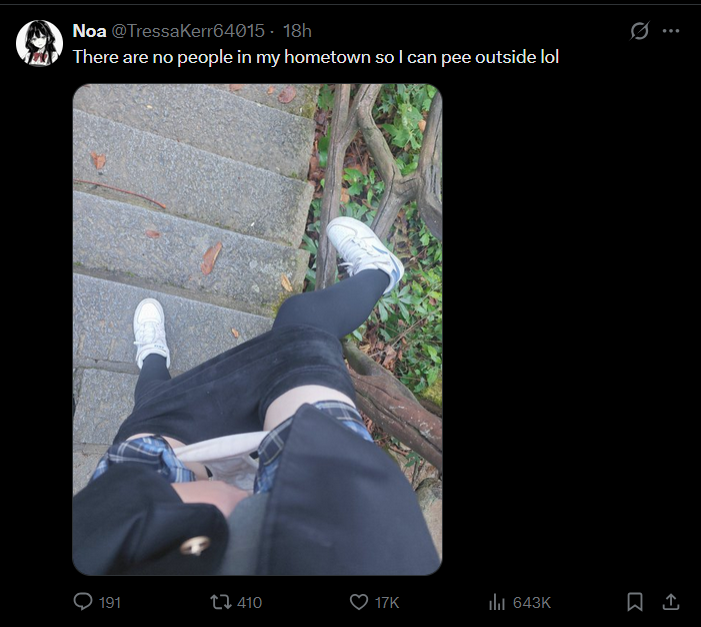Screen dimensions: 701x627
Task: Open the post via the 18h timestamp
Action: pyautogui.click(x=297, y=31)
